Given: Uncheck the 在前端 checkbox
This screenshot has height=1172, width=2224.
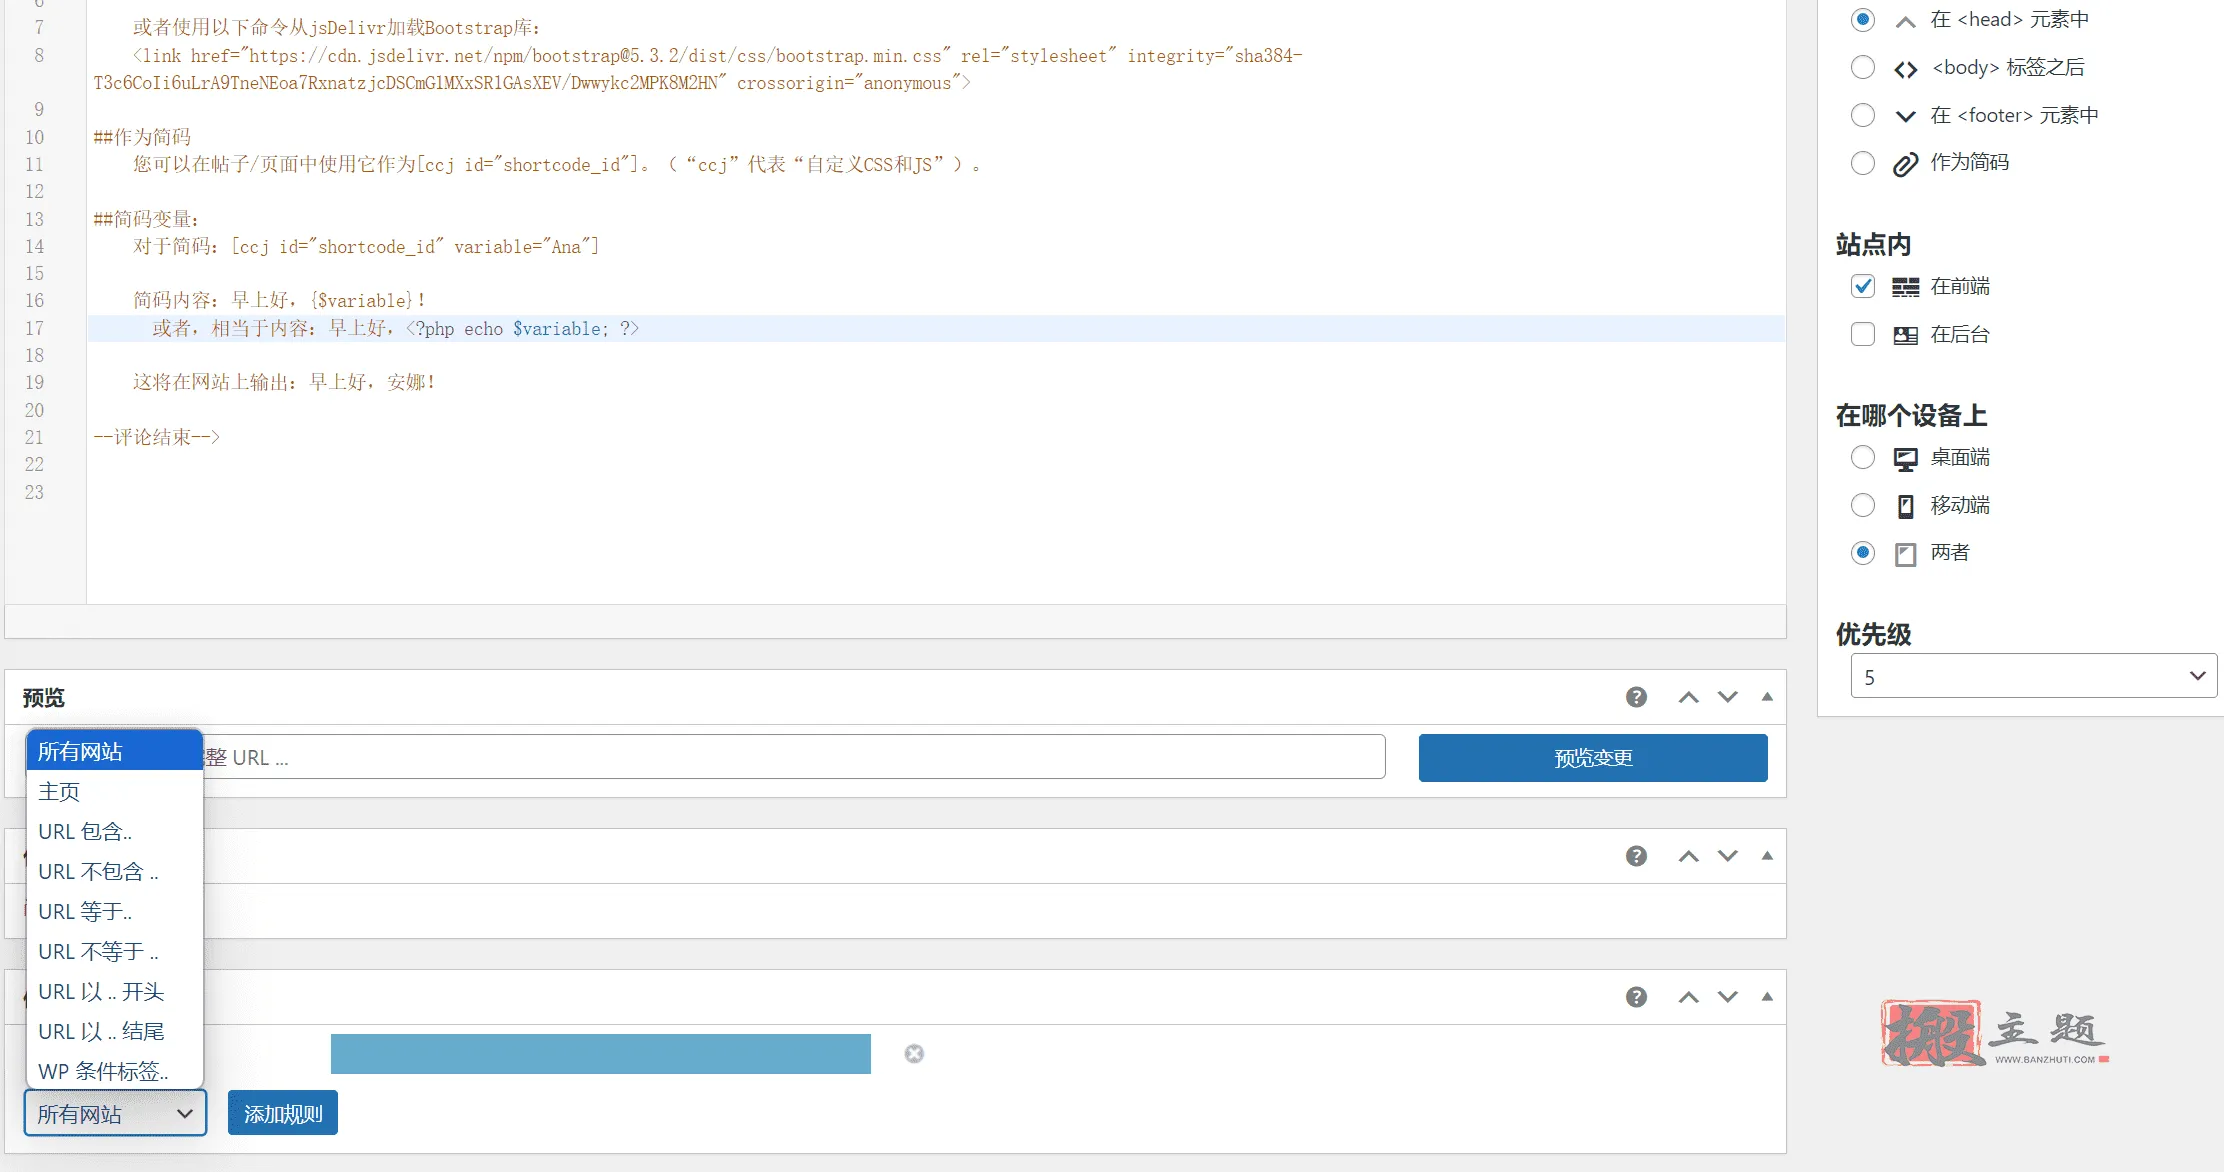Looking at the screenshot, I should pos(1862,286).
